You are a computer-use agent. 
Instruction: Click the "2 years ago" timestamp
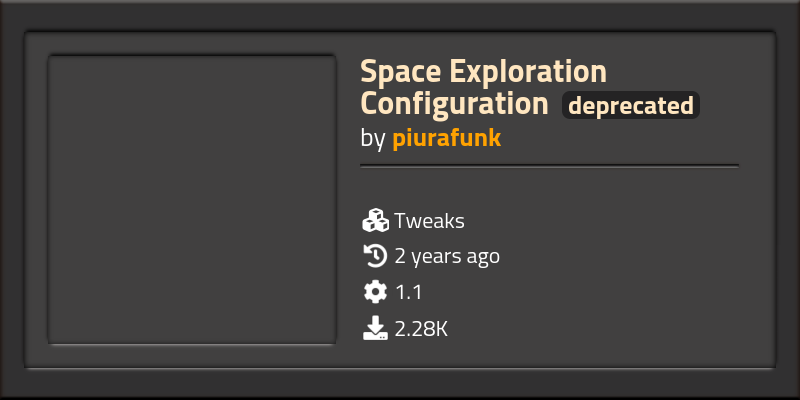tap(447, 256)
